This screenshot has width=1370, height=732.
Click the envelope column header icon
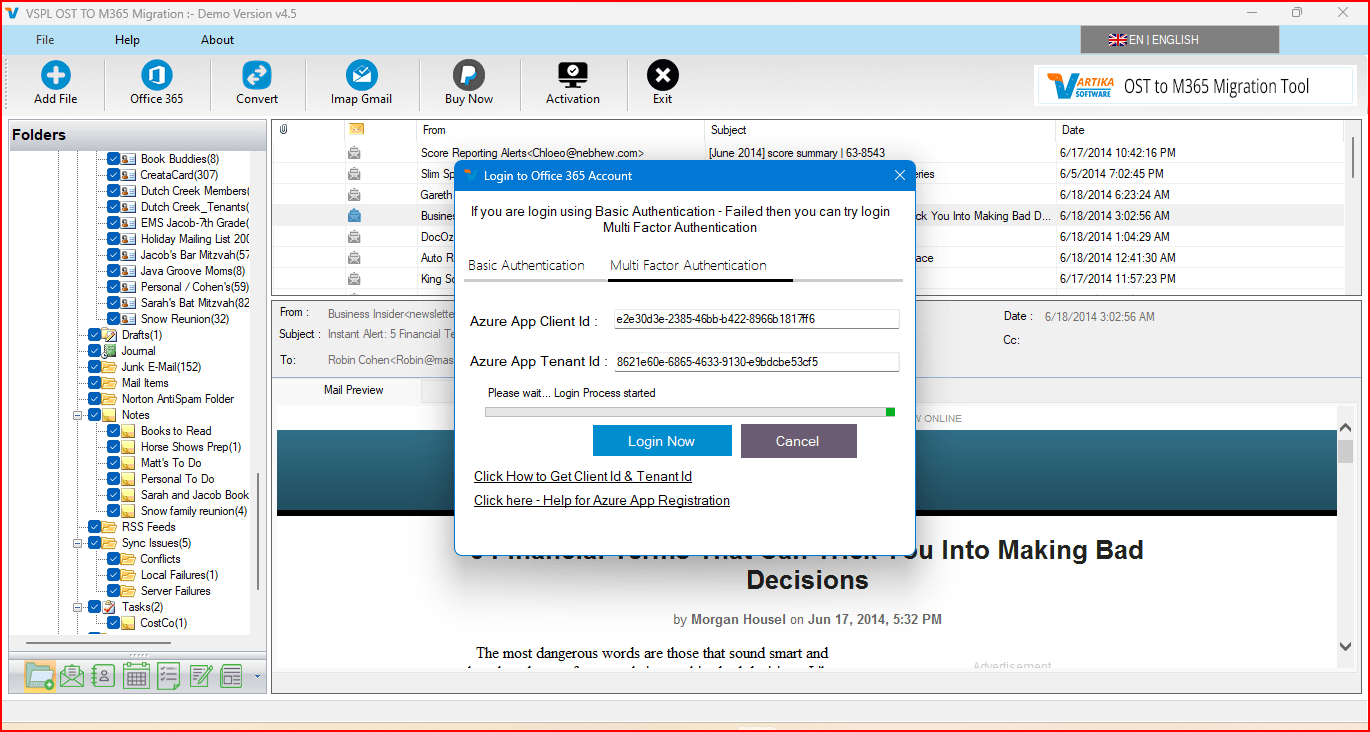coord(356,130)
